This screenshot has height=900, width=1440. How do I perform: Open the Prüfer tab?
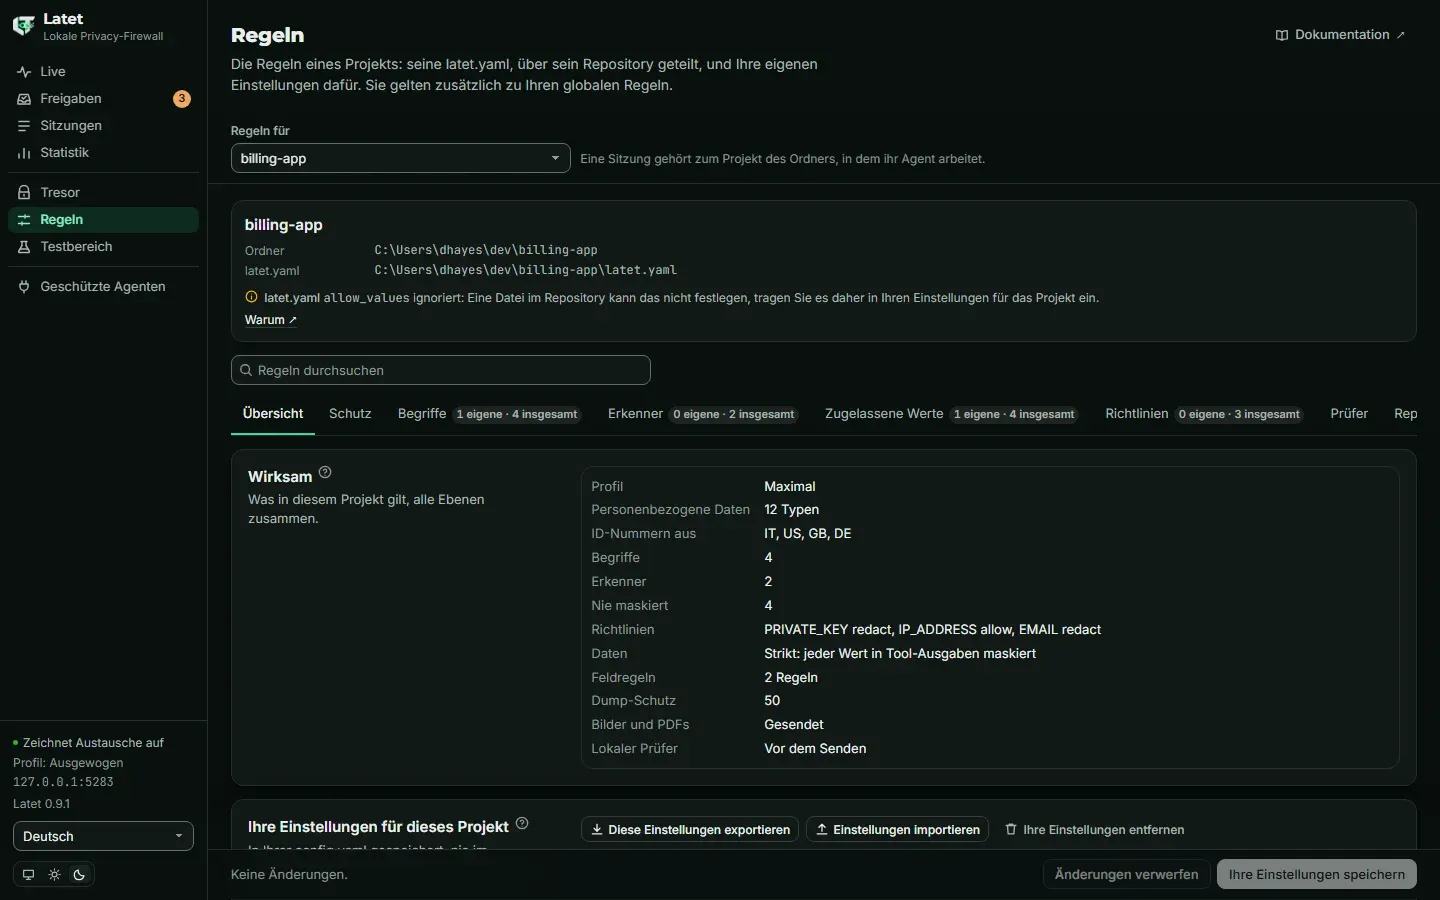point(1349,414)
